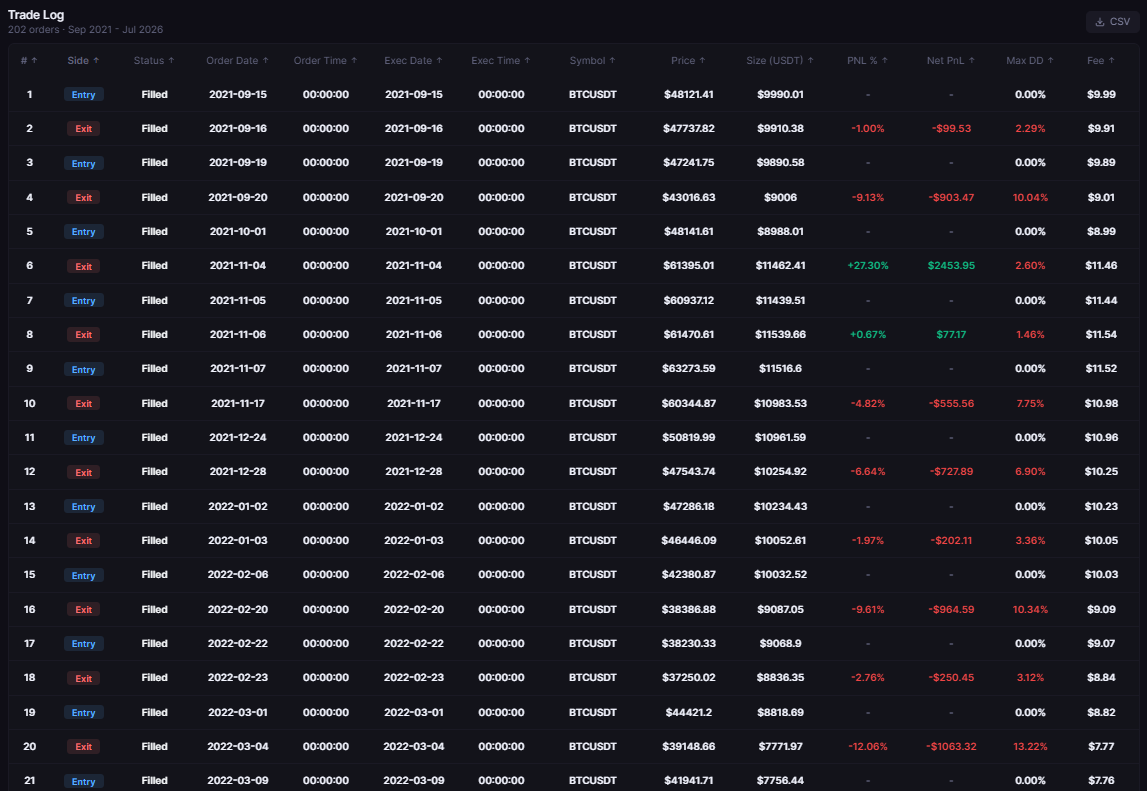This screenshot has width=1147, height=791.
Task: Download the trade log as CSV
Action: pyautogui.click(x=1112, y=22)
